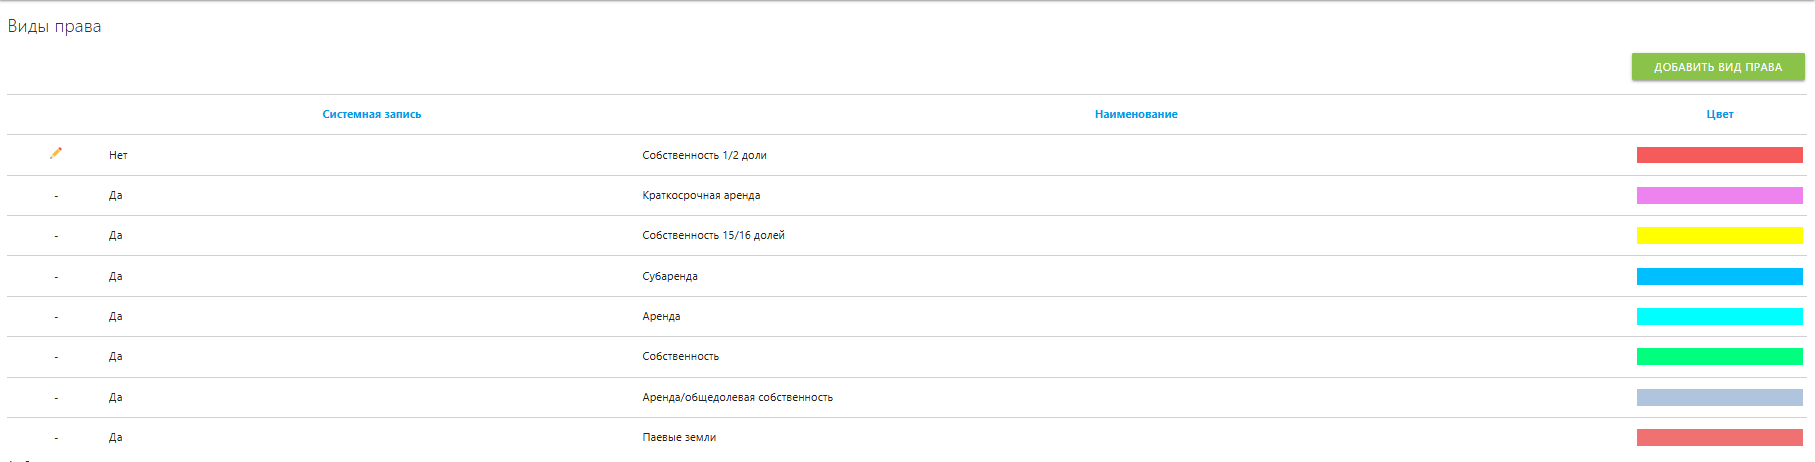The image size is (1815, 462).
Task: Select the coral swatch of Паевые земли
Action: [1720, 437]
